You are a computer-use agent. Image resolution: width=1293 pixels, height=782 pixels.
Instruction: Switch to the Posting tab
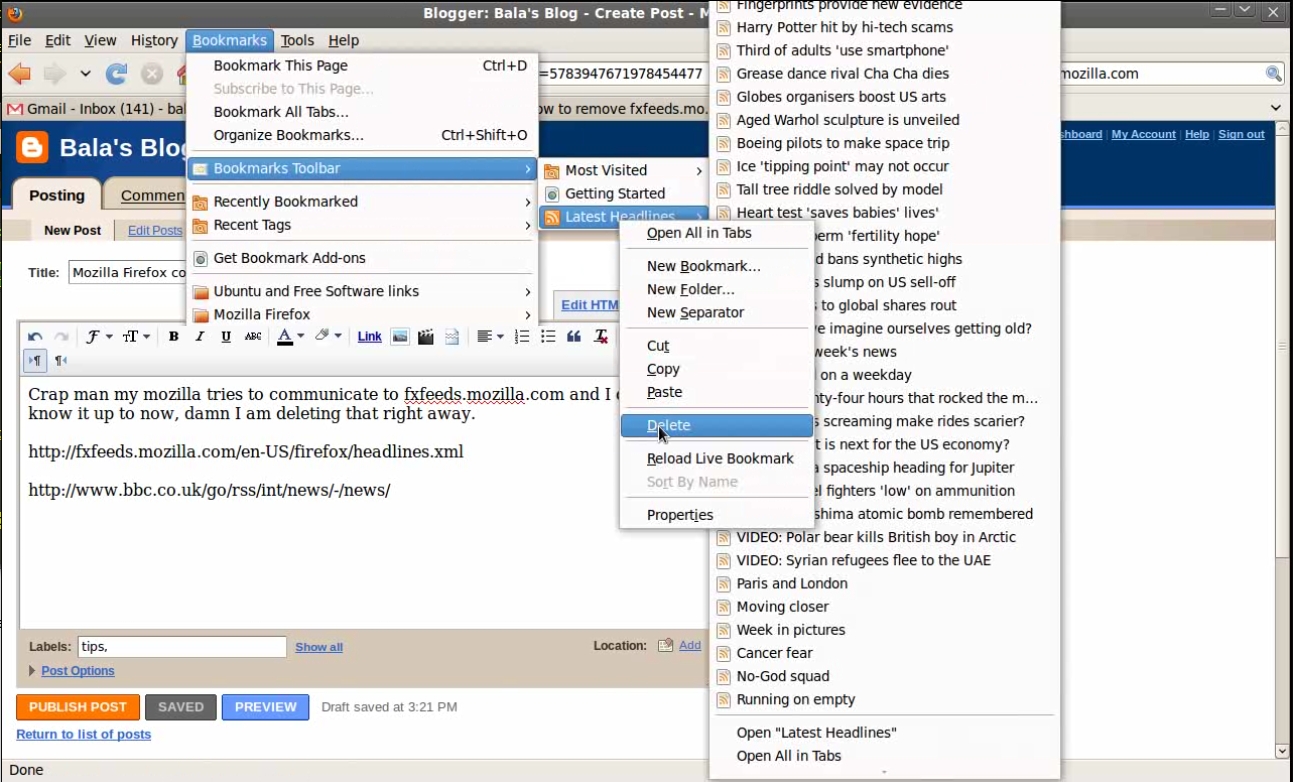(56, 195)
